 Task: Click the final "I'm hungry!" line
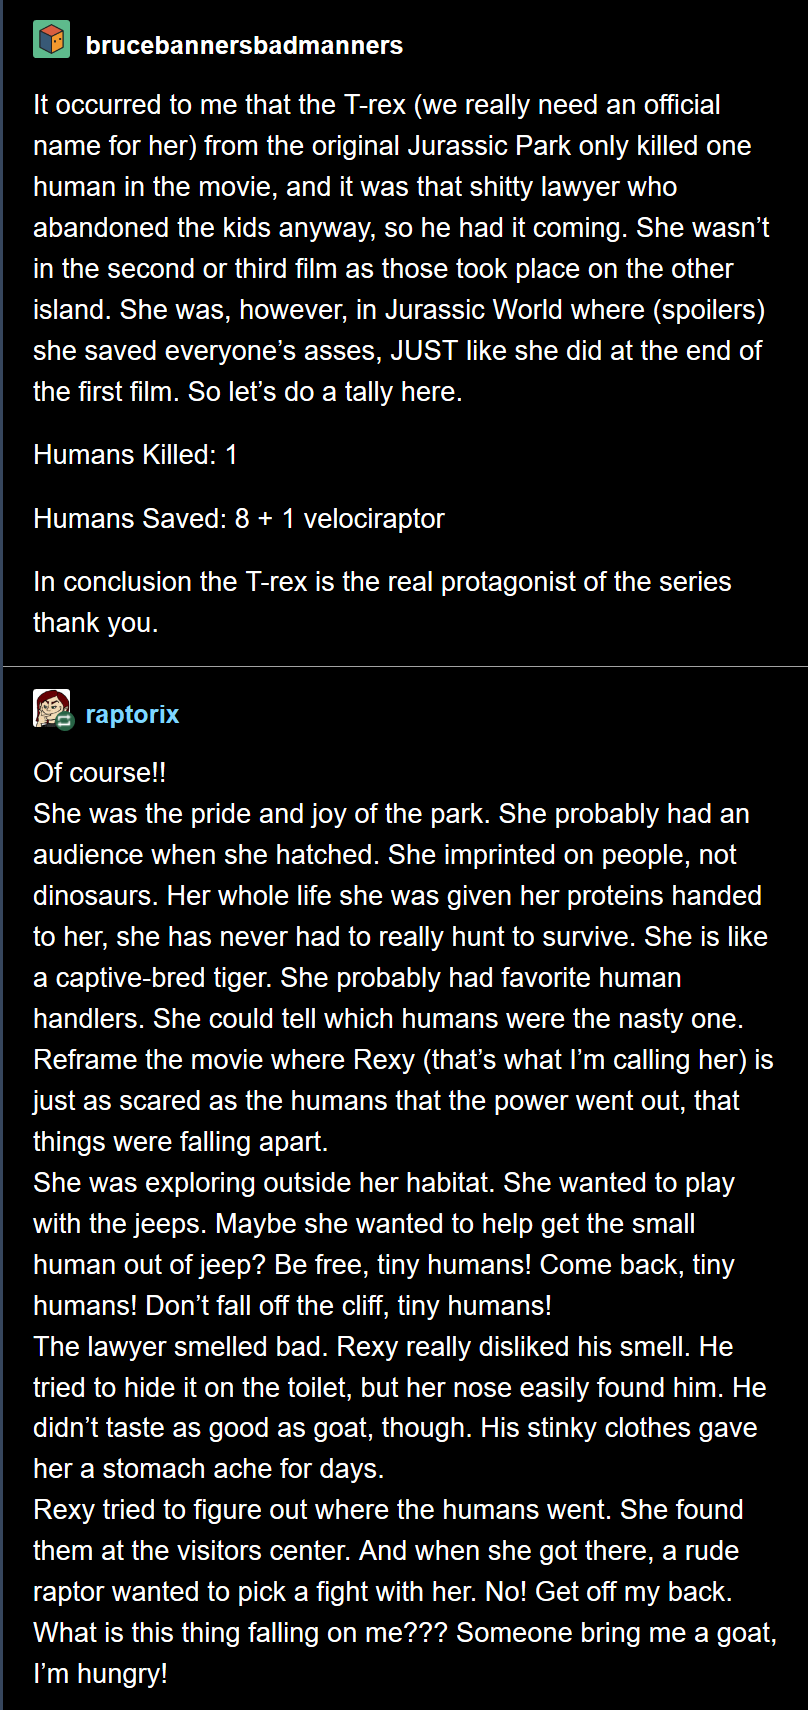point(100,1674)
